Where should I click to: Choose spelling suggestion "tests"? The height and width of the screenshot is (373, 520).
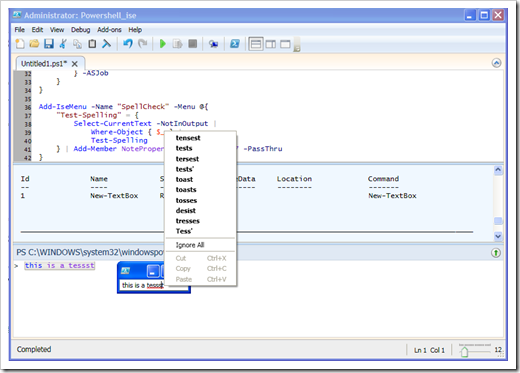184,148
